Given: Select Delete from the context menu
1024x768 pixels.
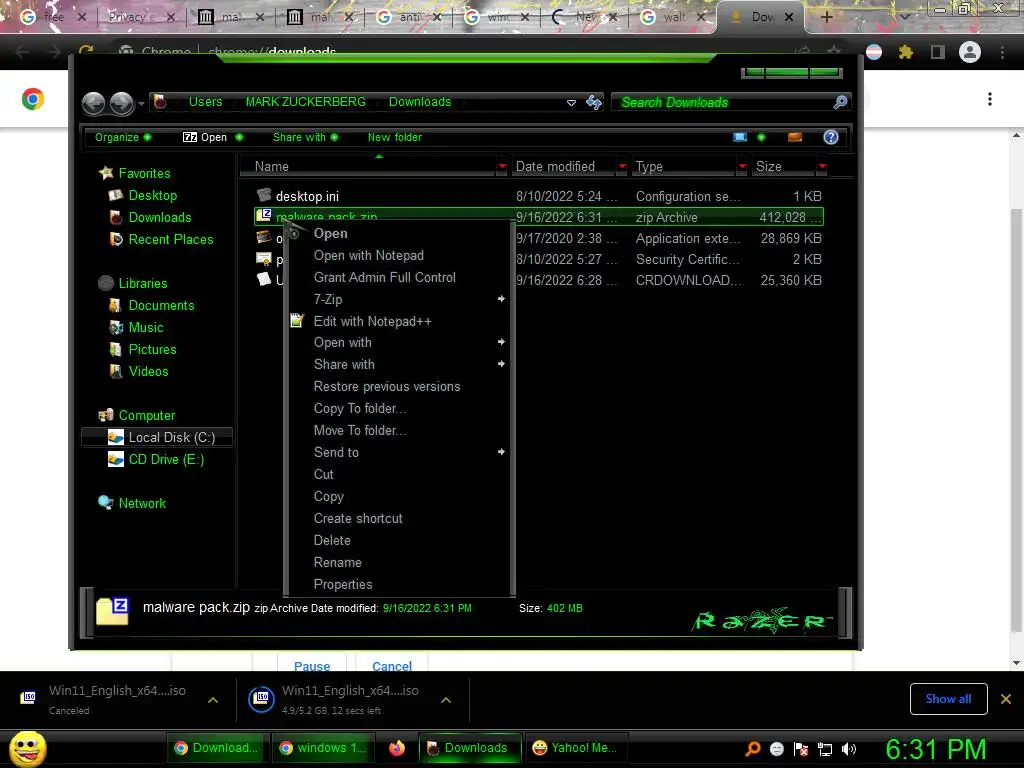Looking at the screenshot, I should [332, 540].
